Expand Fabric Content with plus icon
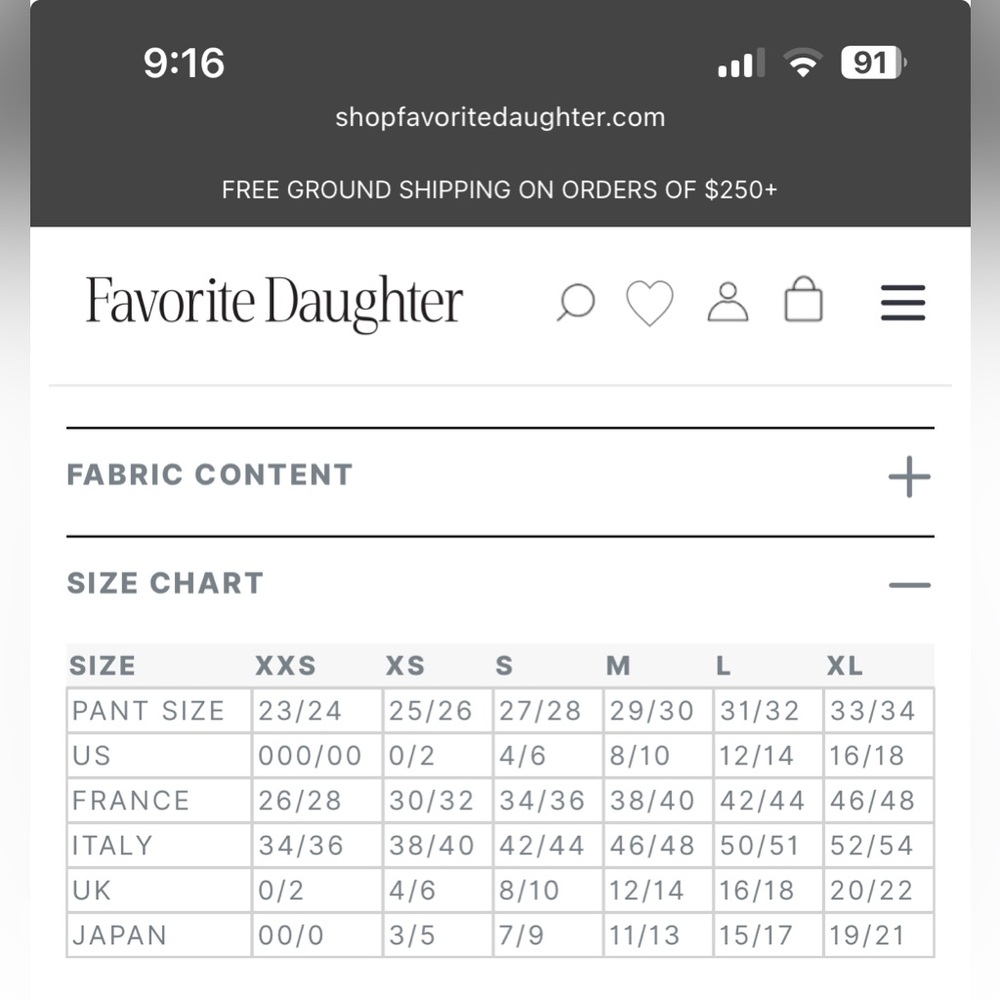Image resolution: width=1000 pixels, height=1000 pixels. 909,476
